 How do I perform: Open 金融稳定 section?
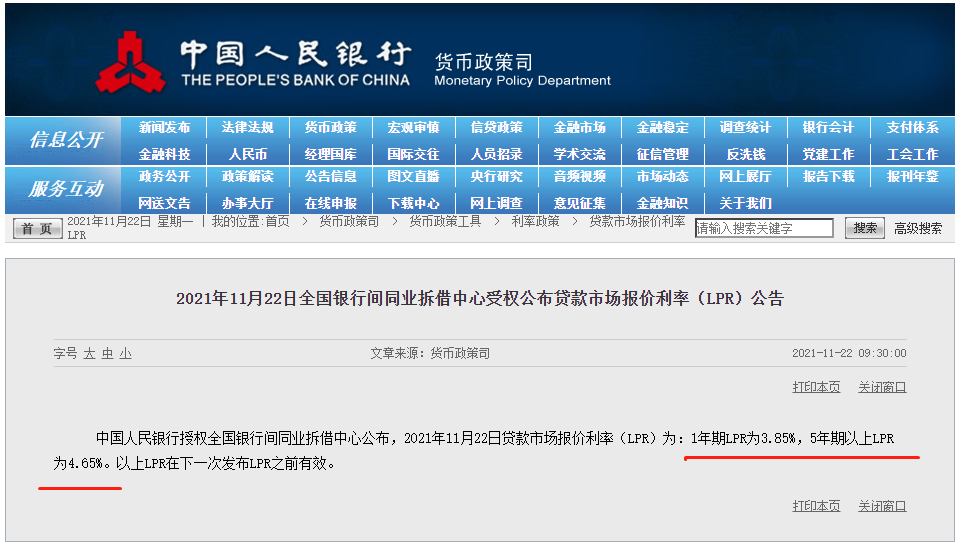[663, 127]
